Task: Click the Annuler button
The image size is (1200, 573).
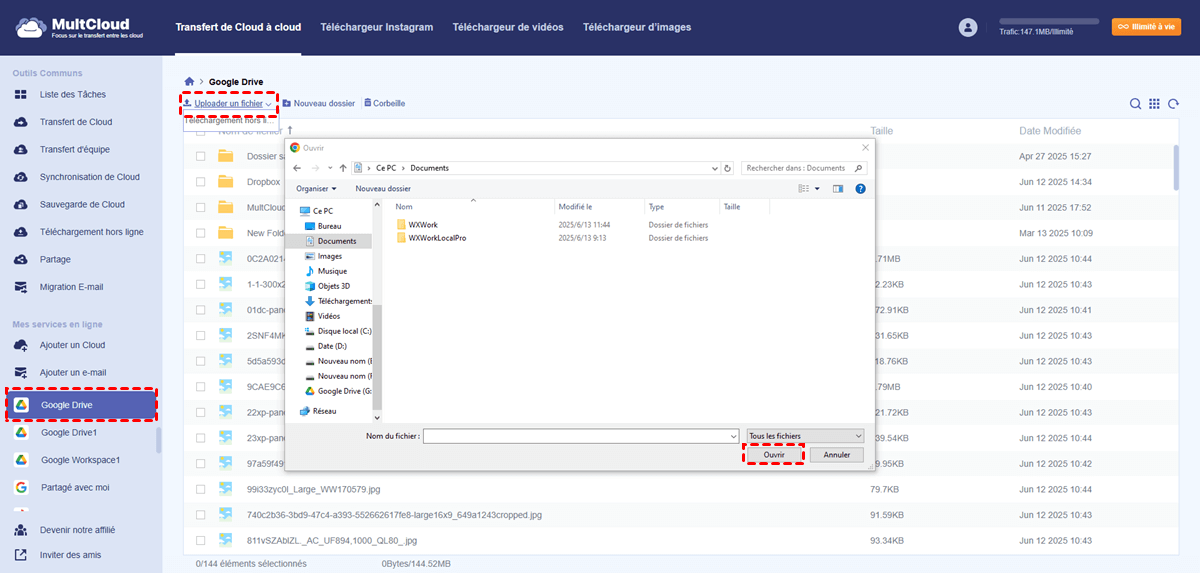Action: [x=836, y=455]
